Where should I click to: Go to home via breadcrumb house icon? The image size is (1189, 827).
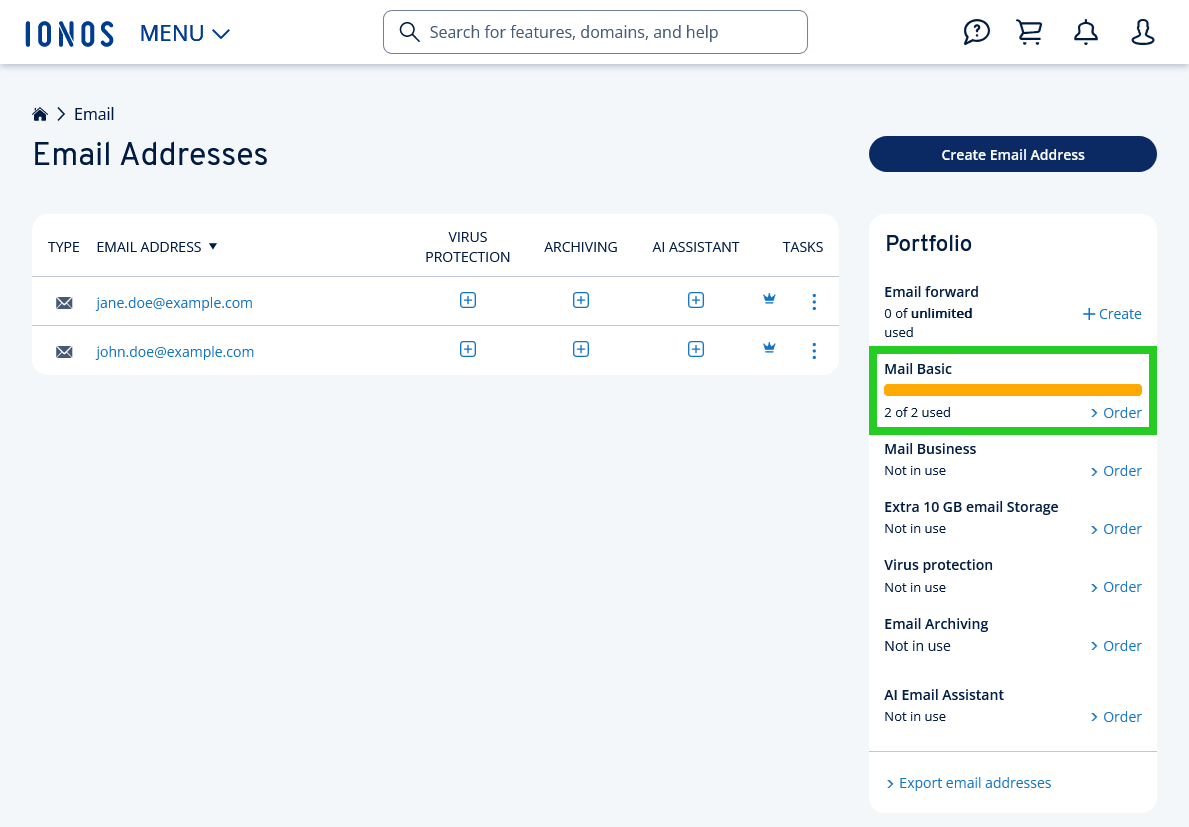(40, 115)
